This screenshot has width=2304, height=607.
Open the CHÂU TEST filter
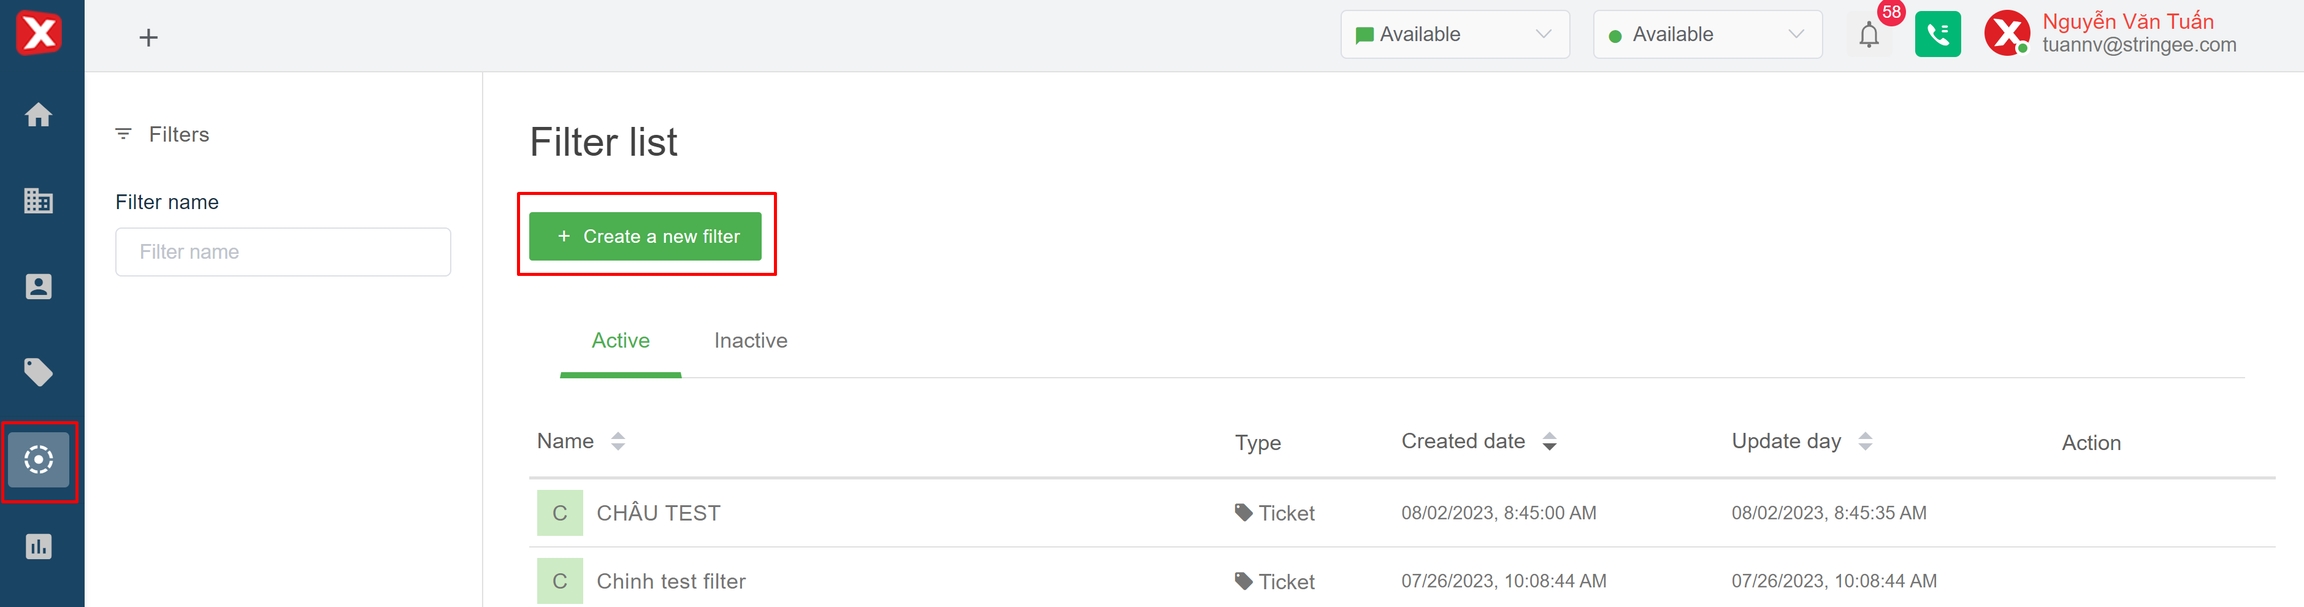(x=658, y=513)
